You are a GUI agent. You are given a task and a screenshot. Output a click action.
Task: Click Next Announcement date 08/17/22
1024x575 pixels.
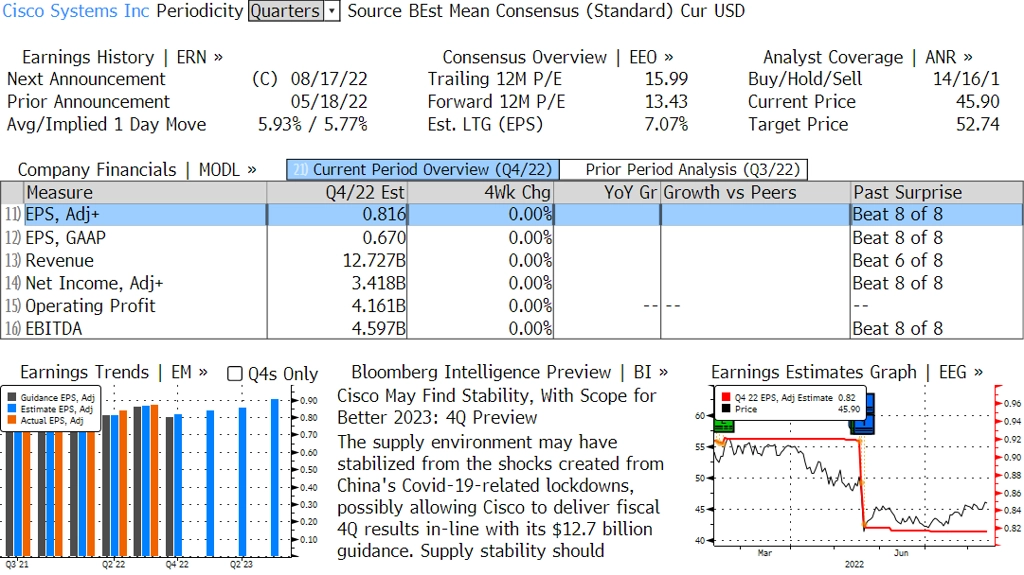pyautogui.click(x=329, y=79)
